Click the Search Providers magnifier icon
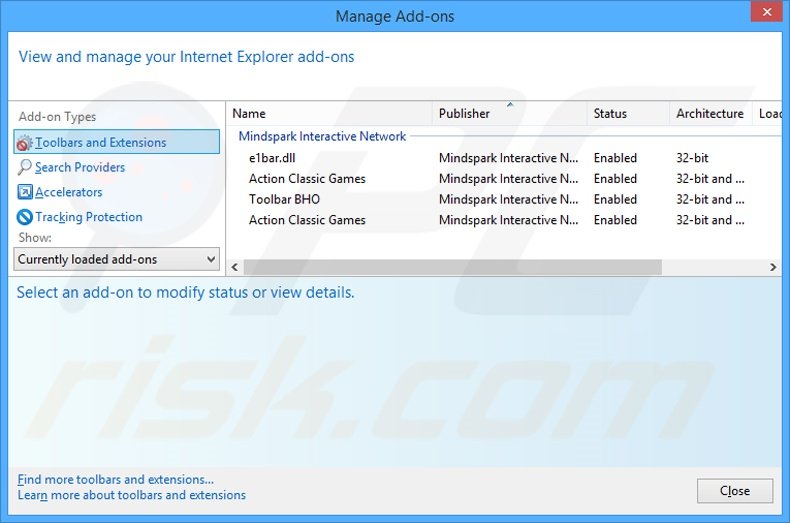790x523 pixels. click(24, 167)
